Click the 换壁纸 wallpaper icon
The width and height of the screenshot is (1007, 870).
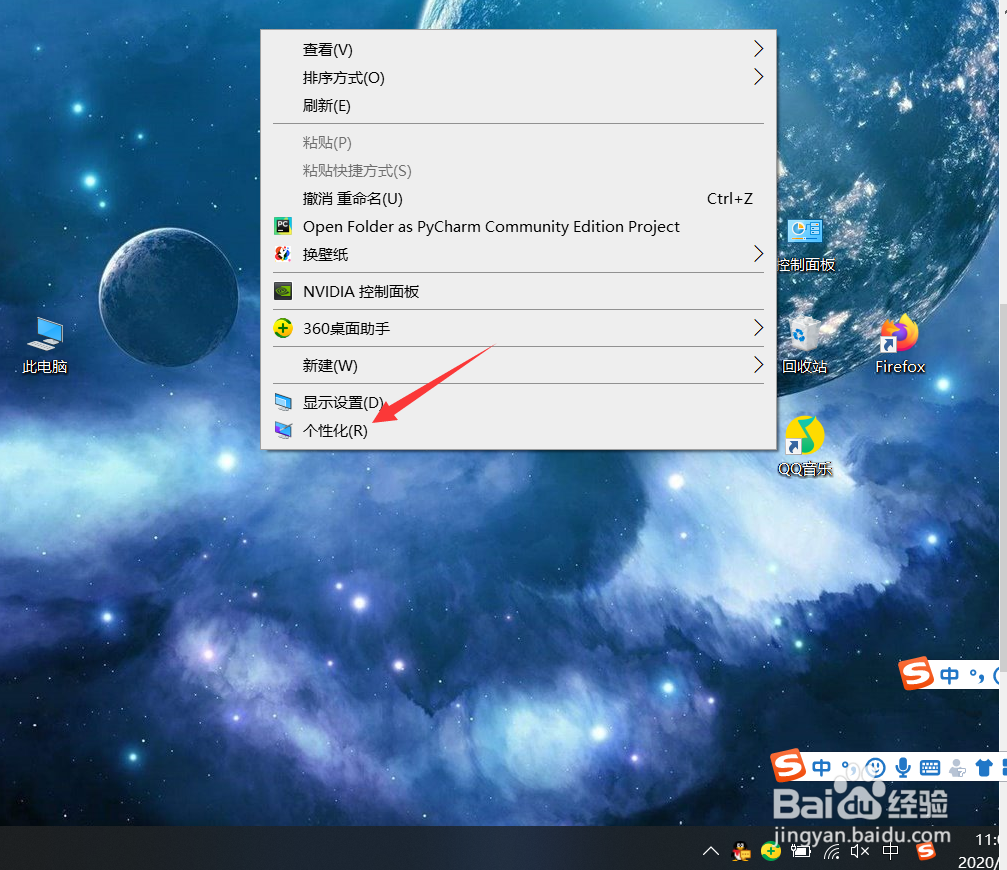coord(283,254)
